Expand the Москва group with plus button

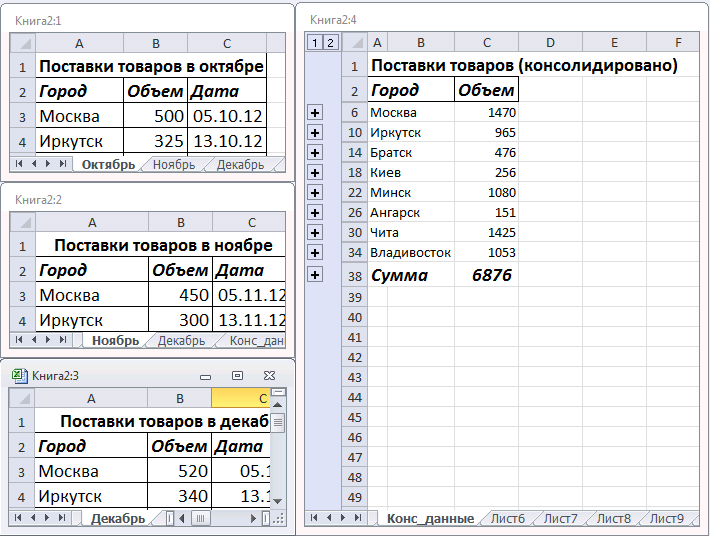pyautogui.click(x=315, y=113)
